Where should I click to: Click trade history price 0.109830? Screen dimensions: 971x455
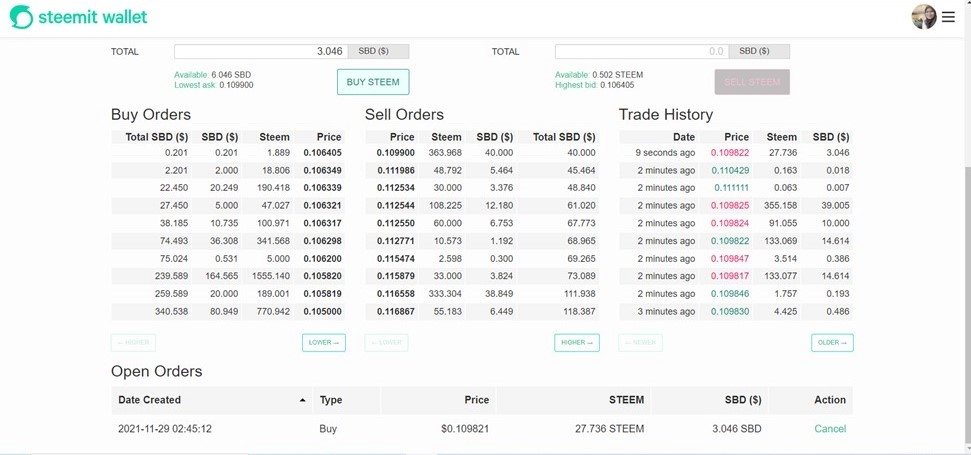click(729, 311)
